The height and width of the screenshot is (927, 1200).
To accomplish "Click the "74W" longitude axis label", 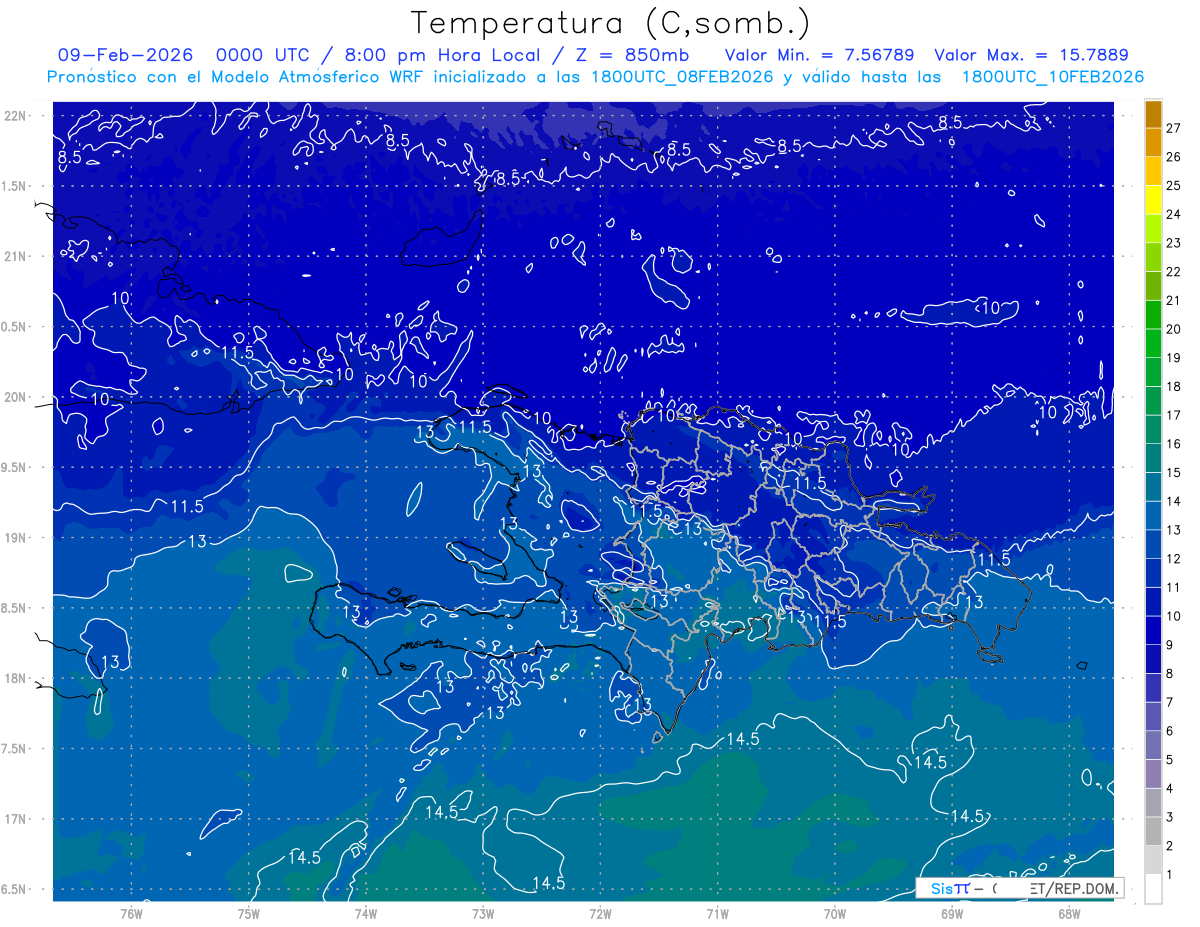I will [x=366, y=914].
